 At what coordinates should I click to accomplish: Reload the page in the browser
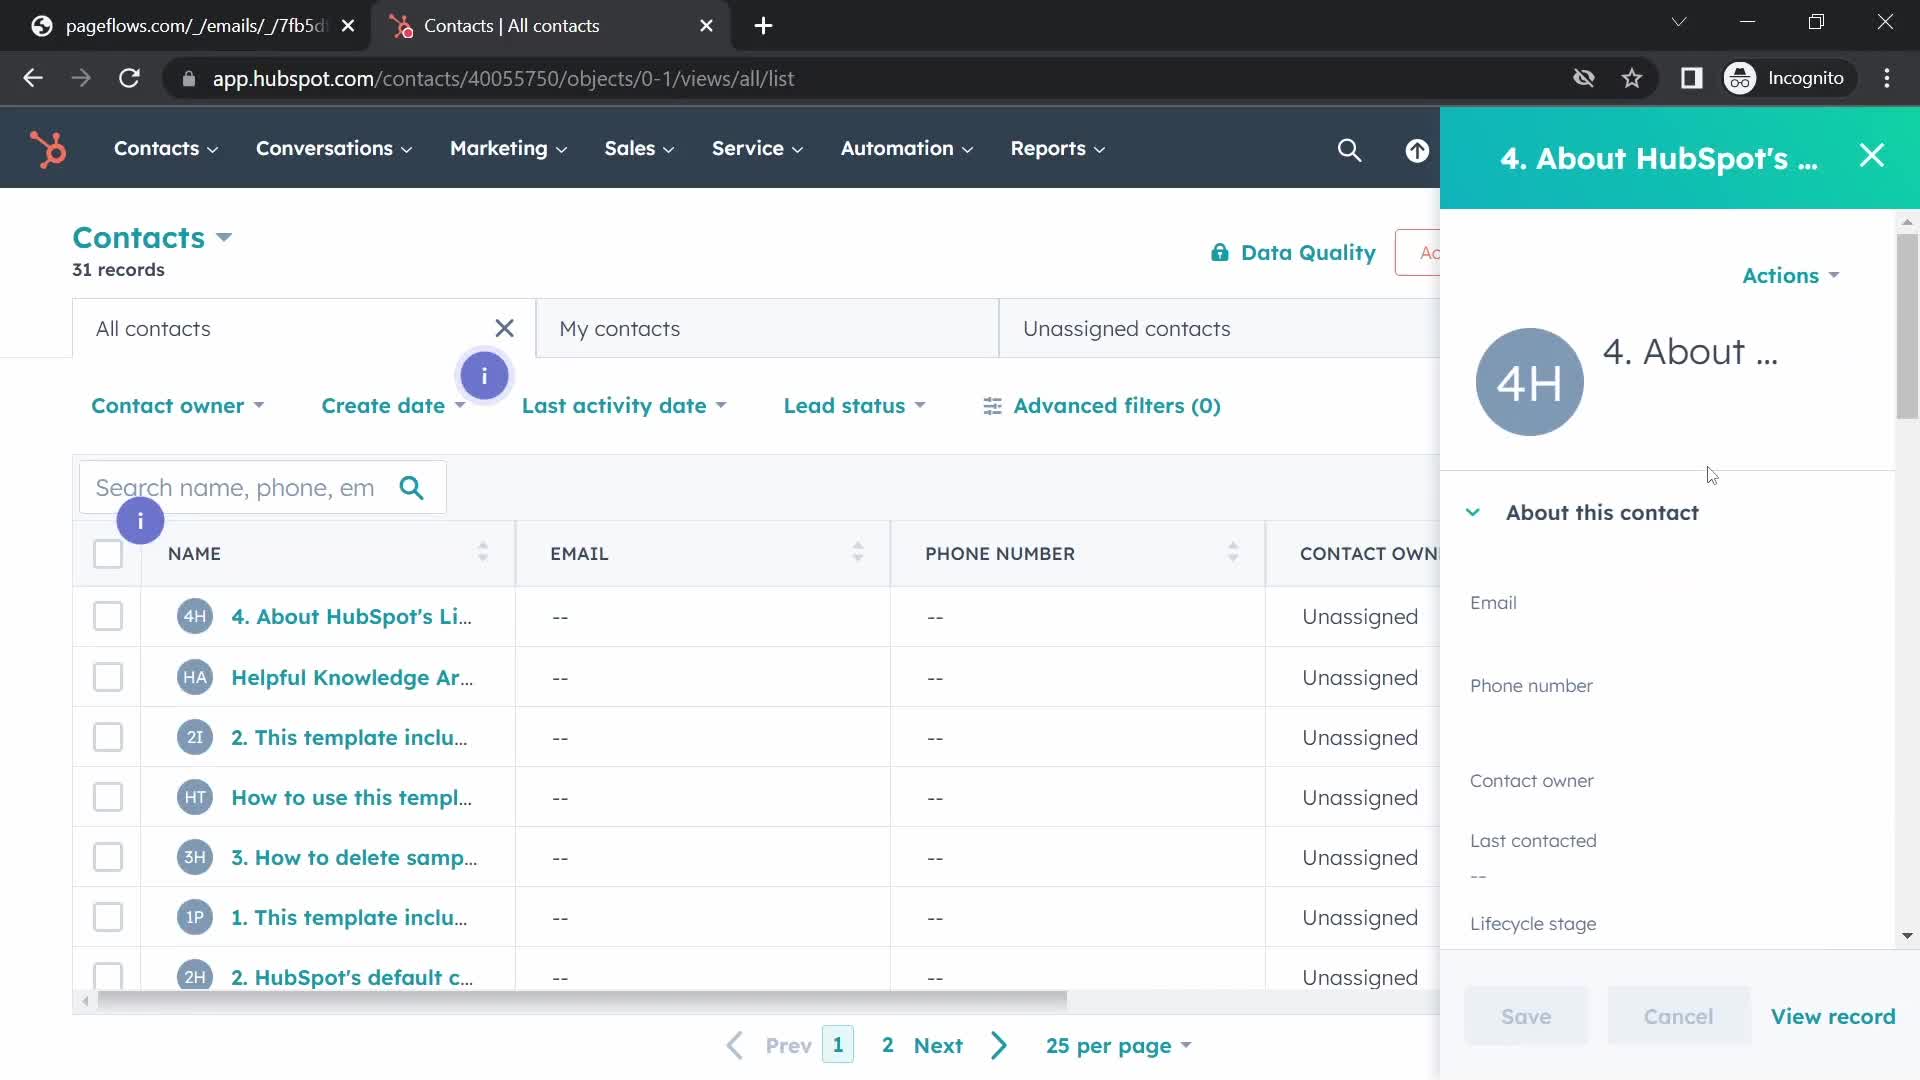(x=129, y=78)
